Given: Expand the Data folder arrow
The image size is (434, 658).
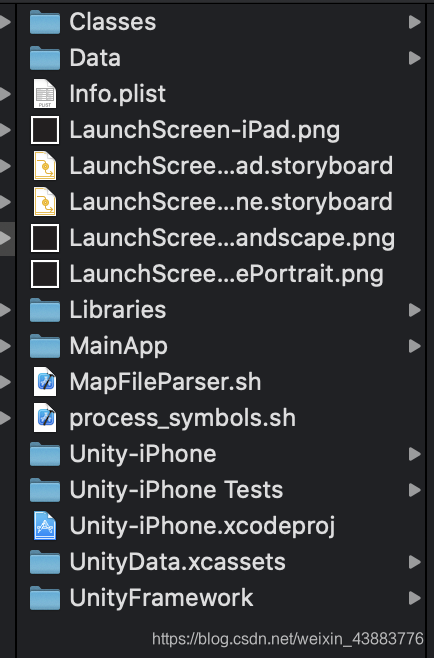Looking at the screenshot, I should [415, 58].
